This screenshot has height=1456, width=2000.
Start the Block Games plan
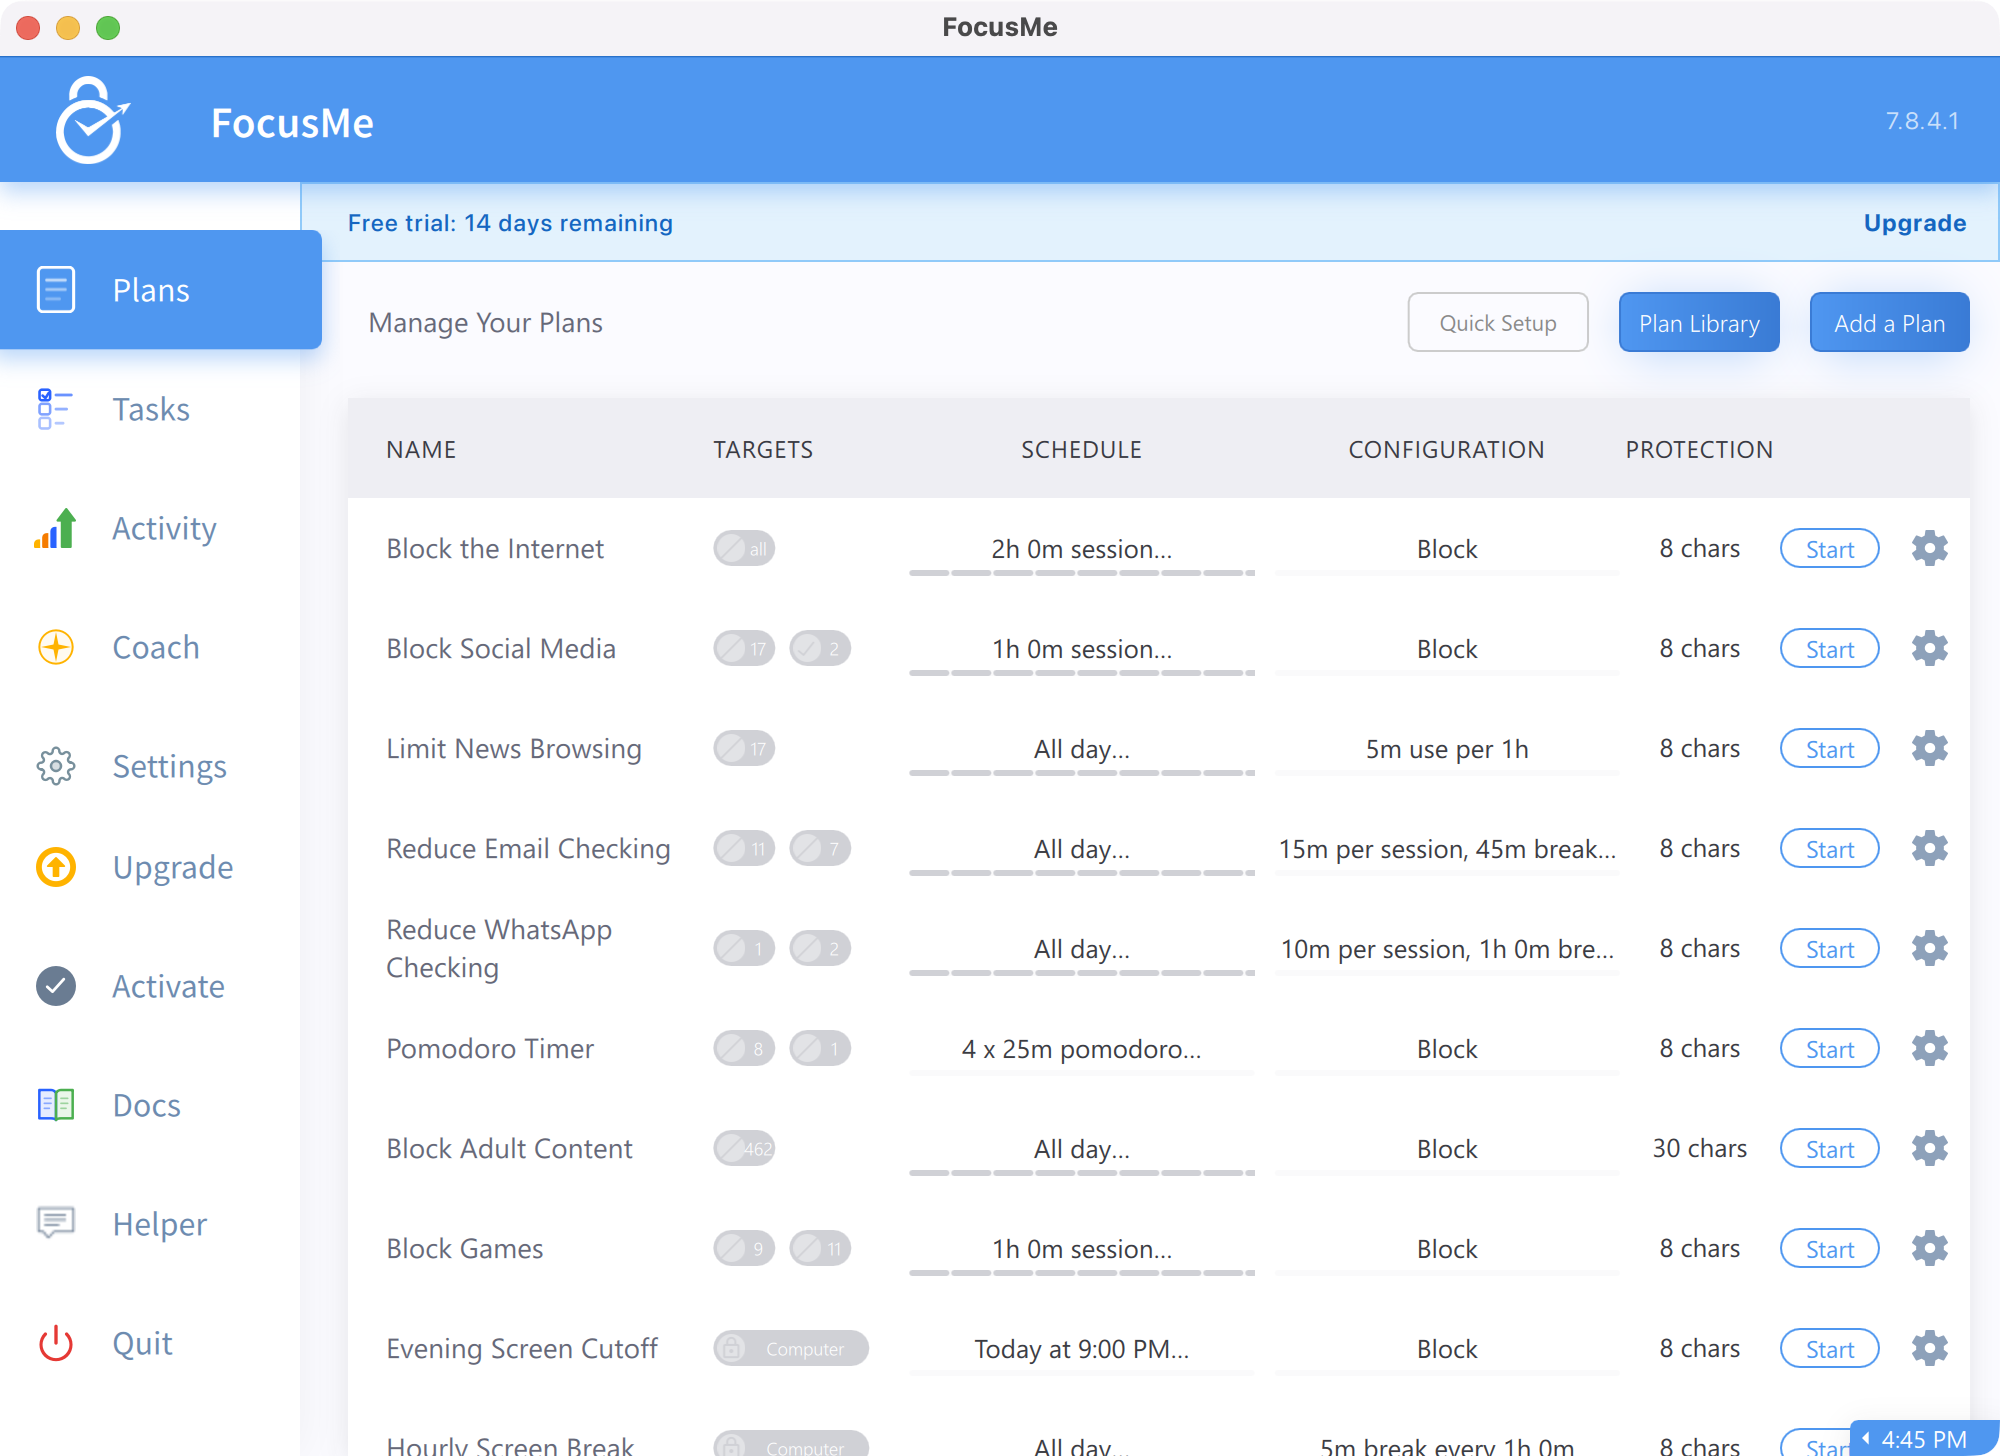1829,1248
